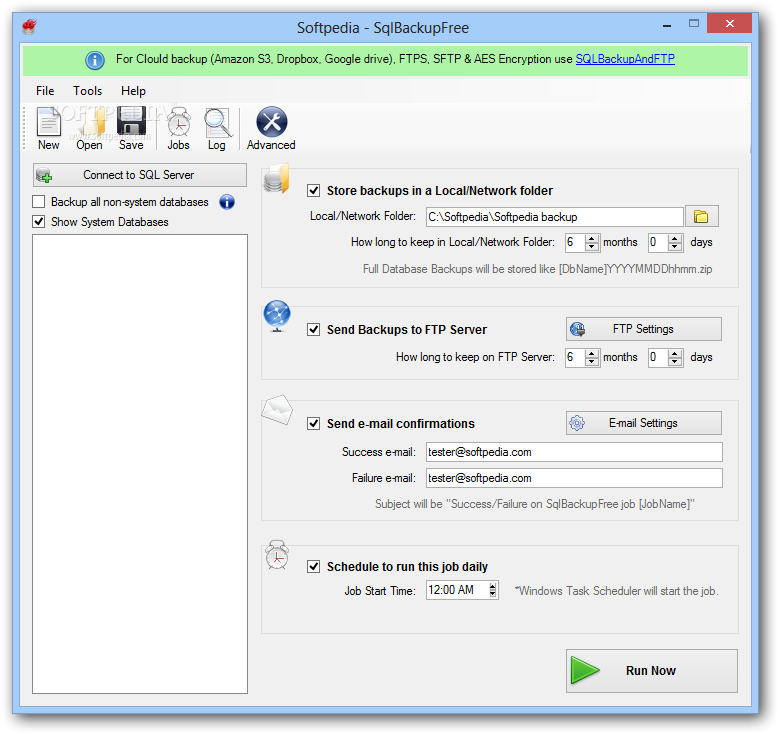Open FTP Settings
This screenshot has width=779, height=734.
click(x=644, y=329)
